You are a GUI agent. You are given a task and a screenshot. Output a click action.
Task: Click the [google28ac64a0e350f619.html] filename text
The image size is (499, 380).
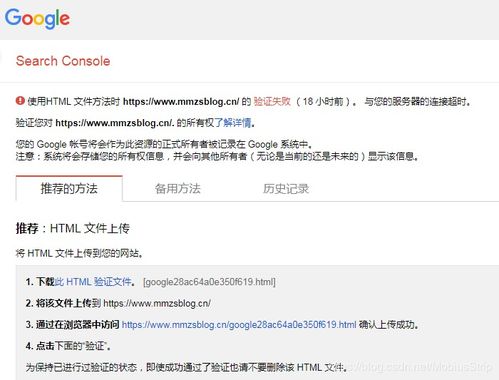(x=209, y=282)
